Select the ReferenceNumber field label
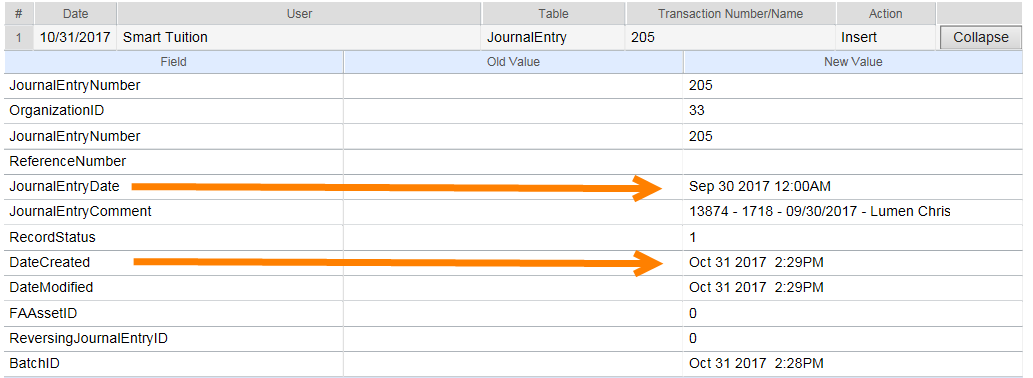The height and width of the screenshot is (378, 1033). (67, 161)
